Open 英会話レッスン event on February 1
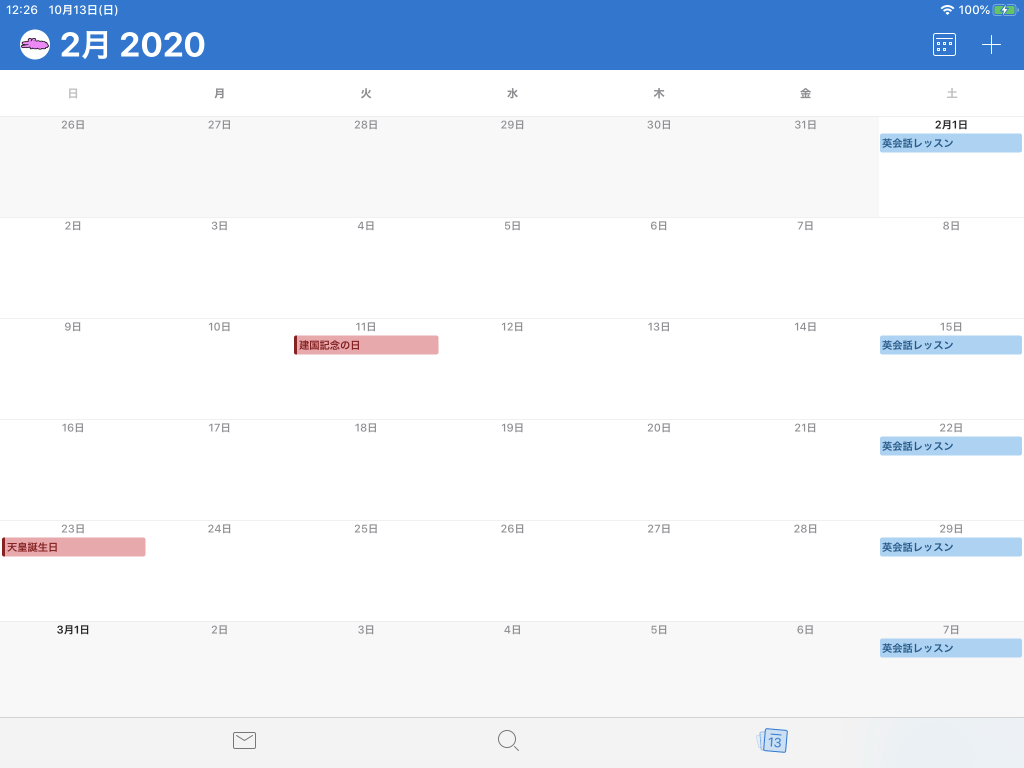Screen dimensions: 1024x768 point(950,143)
